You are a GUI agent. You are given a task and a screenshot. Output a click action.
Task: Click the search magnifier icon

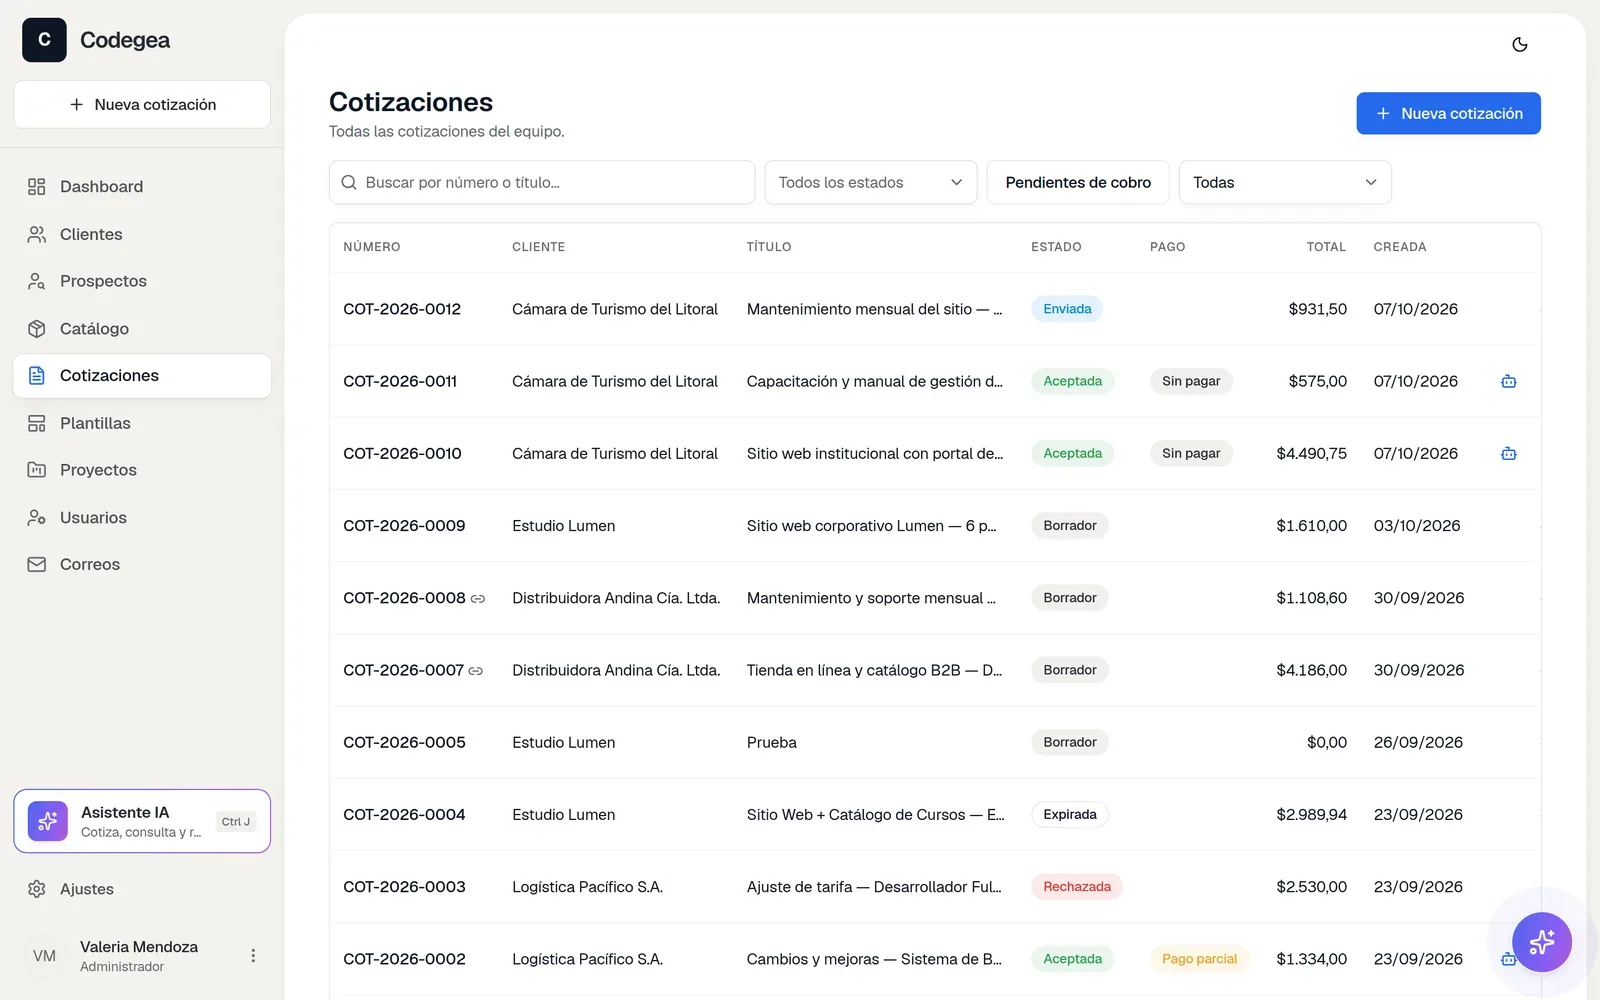[349, 182]
